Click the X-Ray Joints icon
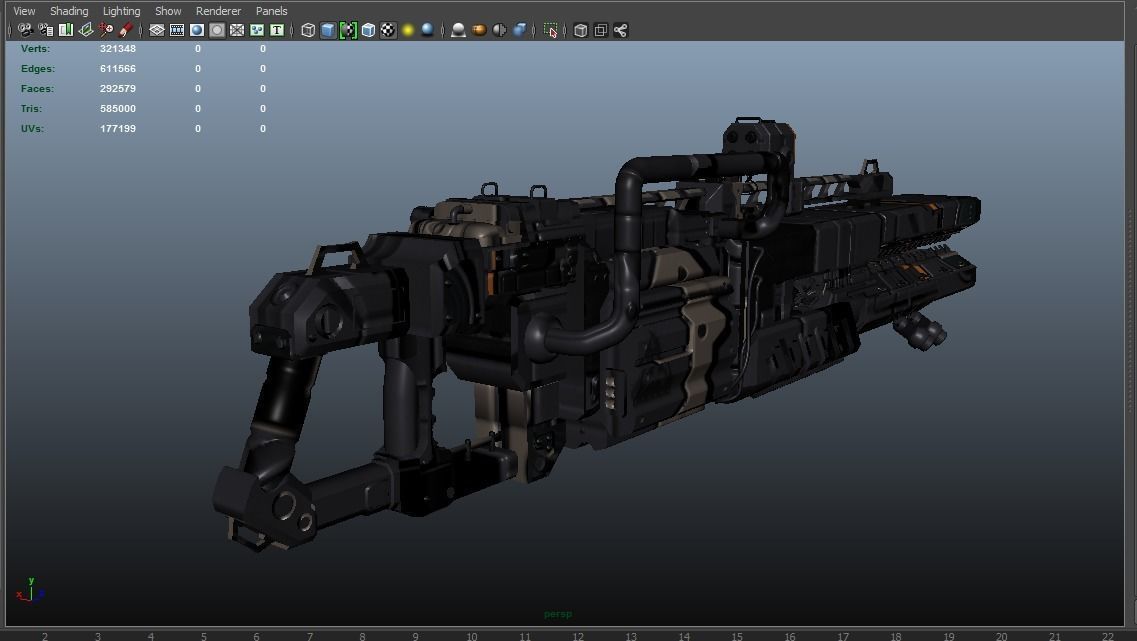 tap(621, 30)
